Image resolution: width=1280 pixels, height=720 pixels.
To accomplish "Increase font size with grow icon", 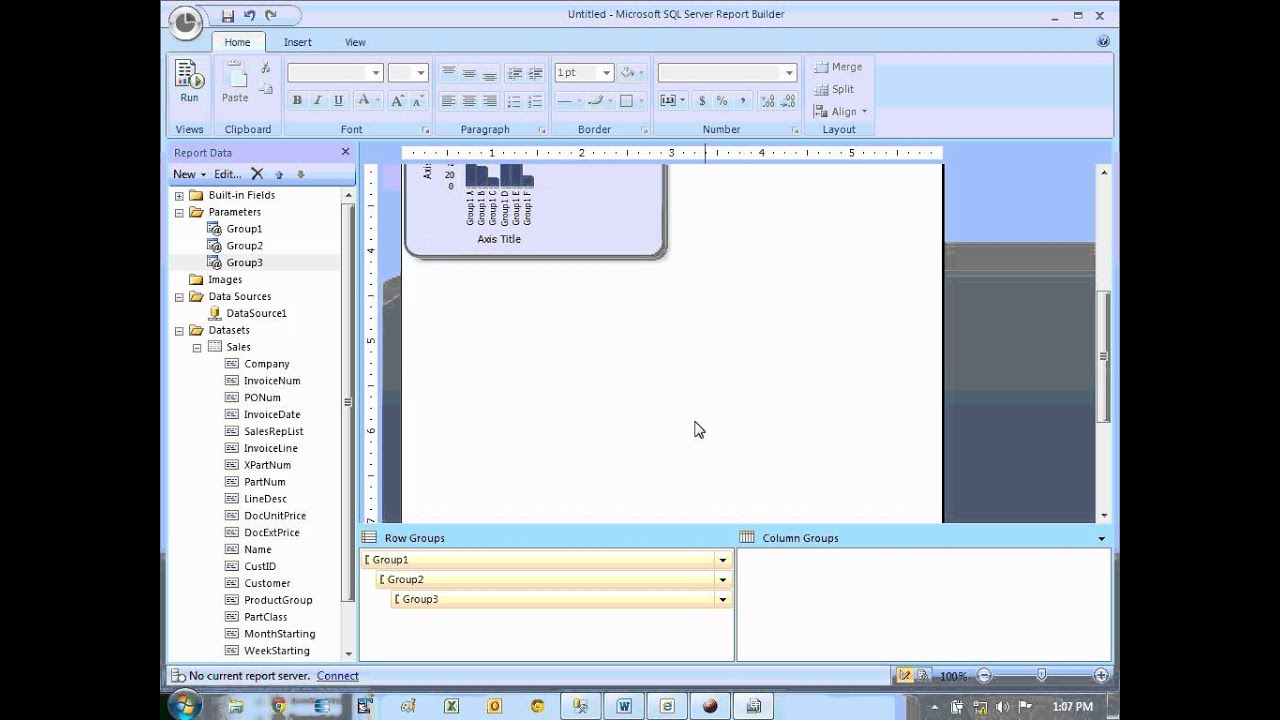I will (x=397, y=101).
